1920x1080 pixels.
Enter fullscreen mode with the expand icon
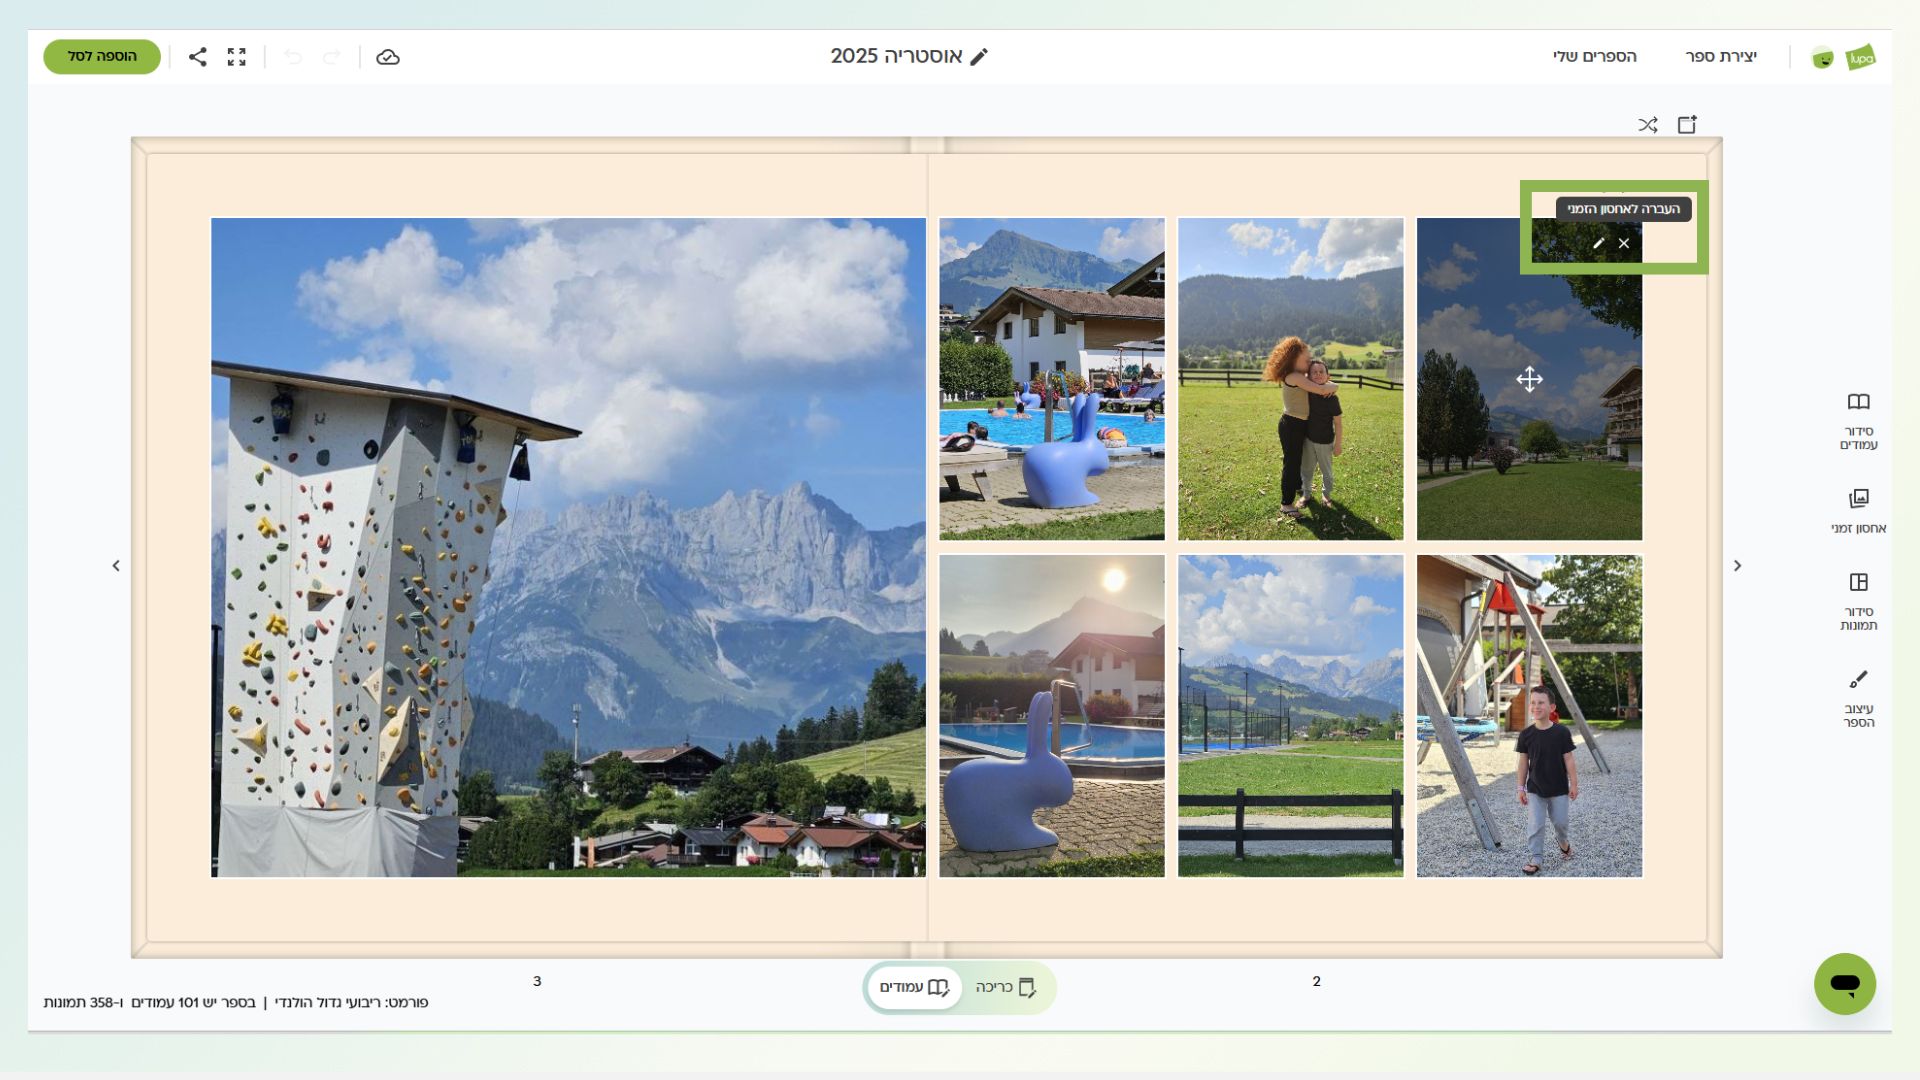[236, 57]
